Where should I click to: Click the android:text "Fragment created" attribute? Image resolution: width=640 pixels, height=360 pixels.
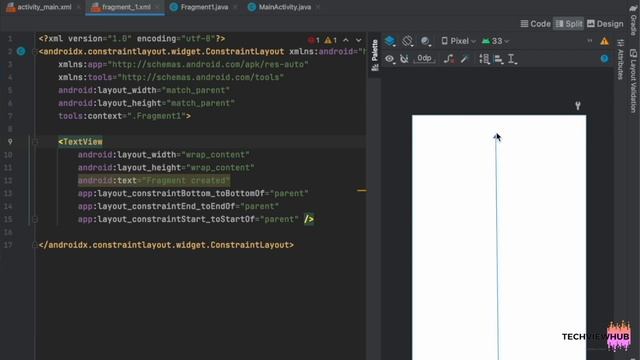point(154,180)
